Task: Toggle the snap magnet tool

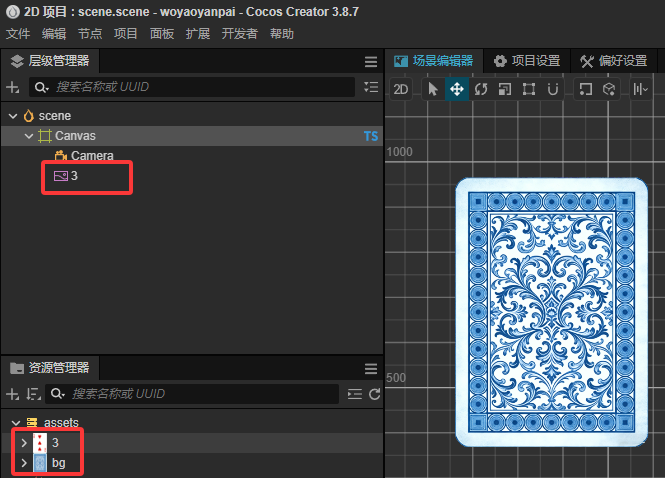Action: (x=553, y=89)
